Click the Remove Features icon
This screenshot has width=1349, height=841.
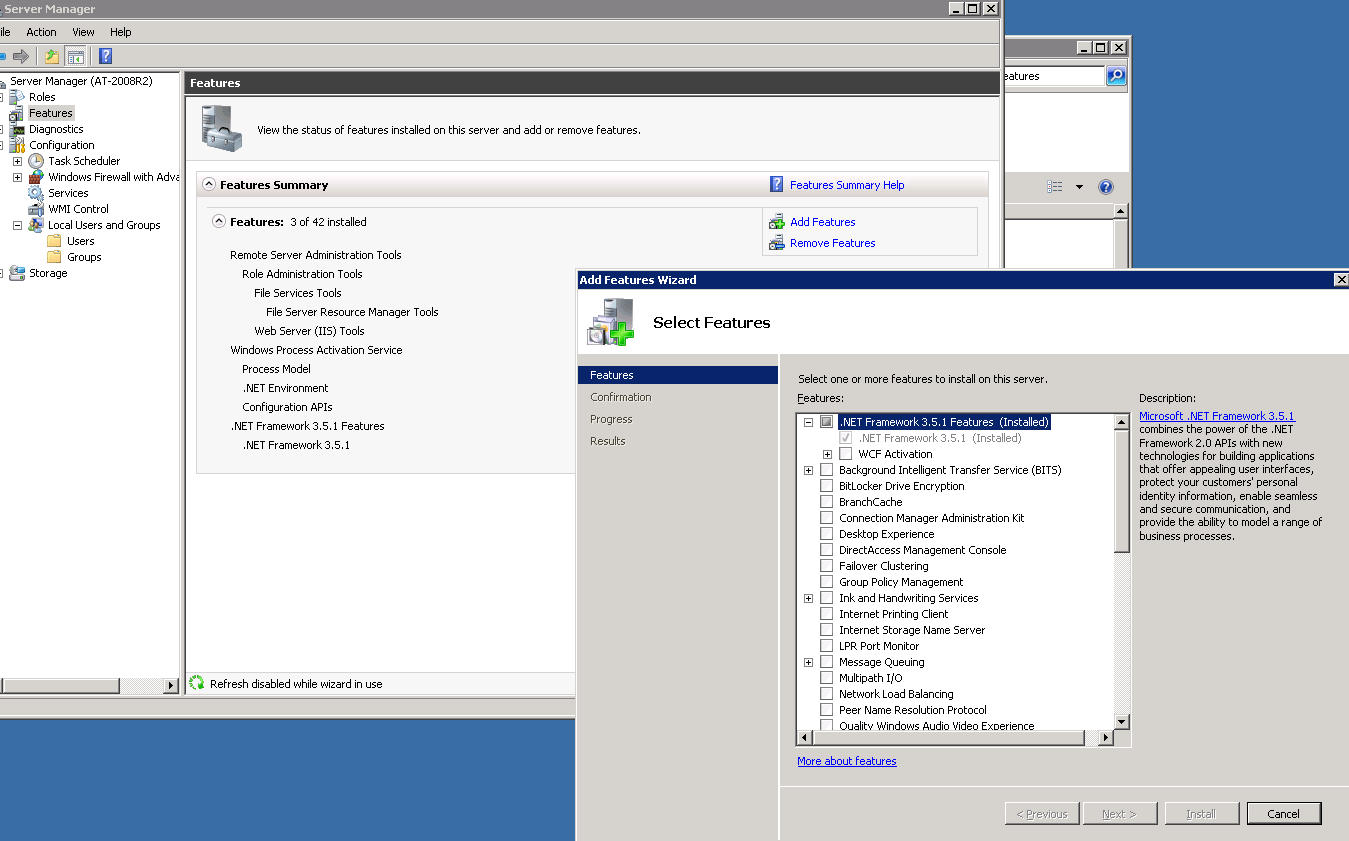tap(777, 243)
